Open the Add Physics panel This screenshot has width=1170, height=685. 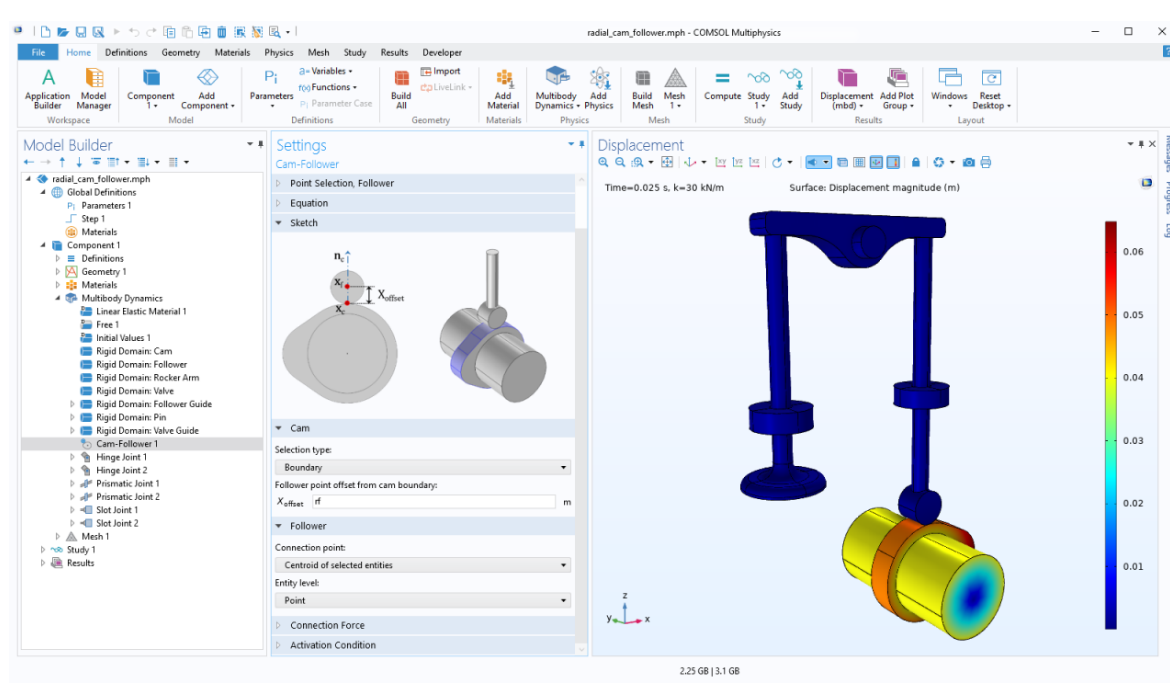[599, 89]
